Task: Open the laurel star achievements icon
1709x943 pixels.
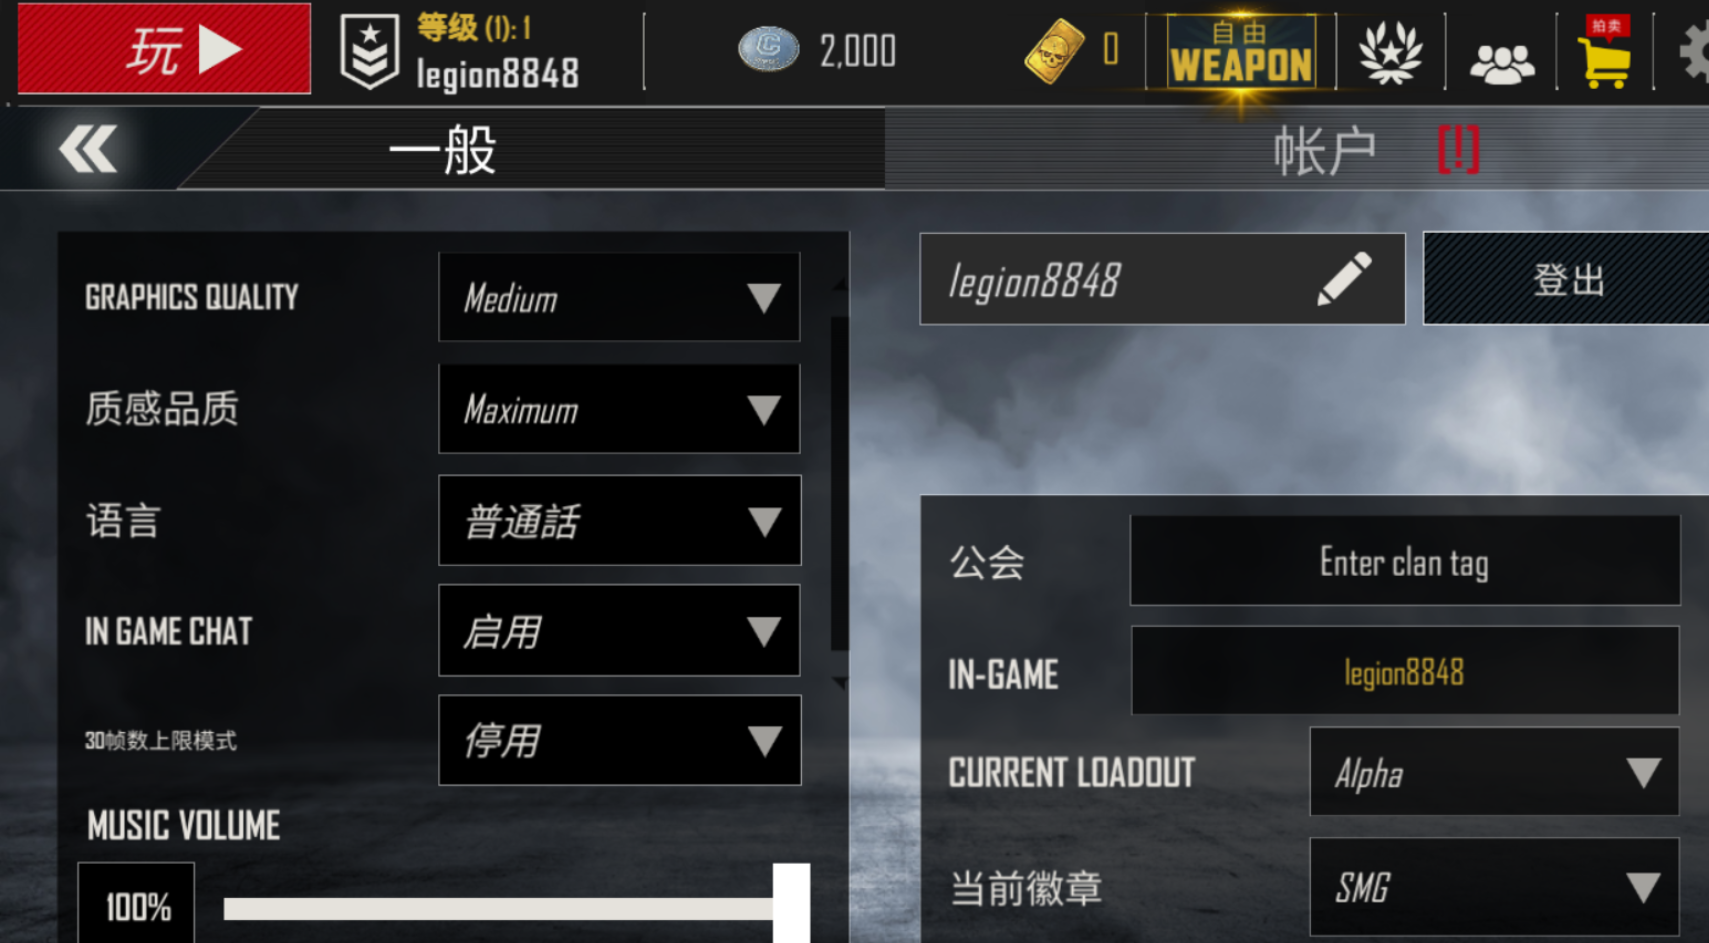Action: (x=1390, y=52)
